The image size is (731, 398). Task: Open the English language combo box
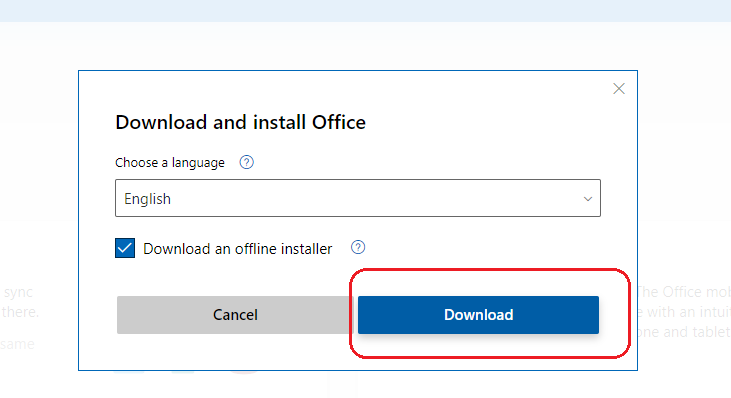[358, 198]
